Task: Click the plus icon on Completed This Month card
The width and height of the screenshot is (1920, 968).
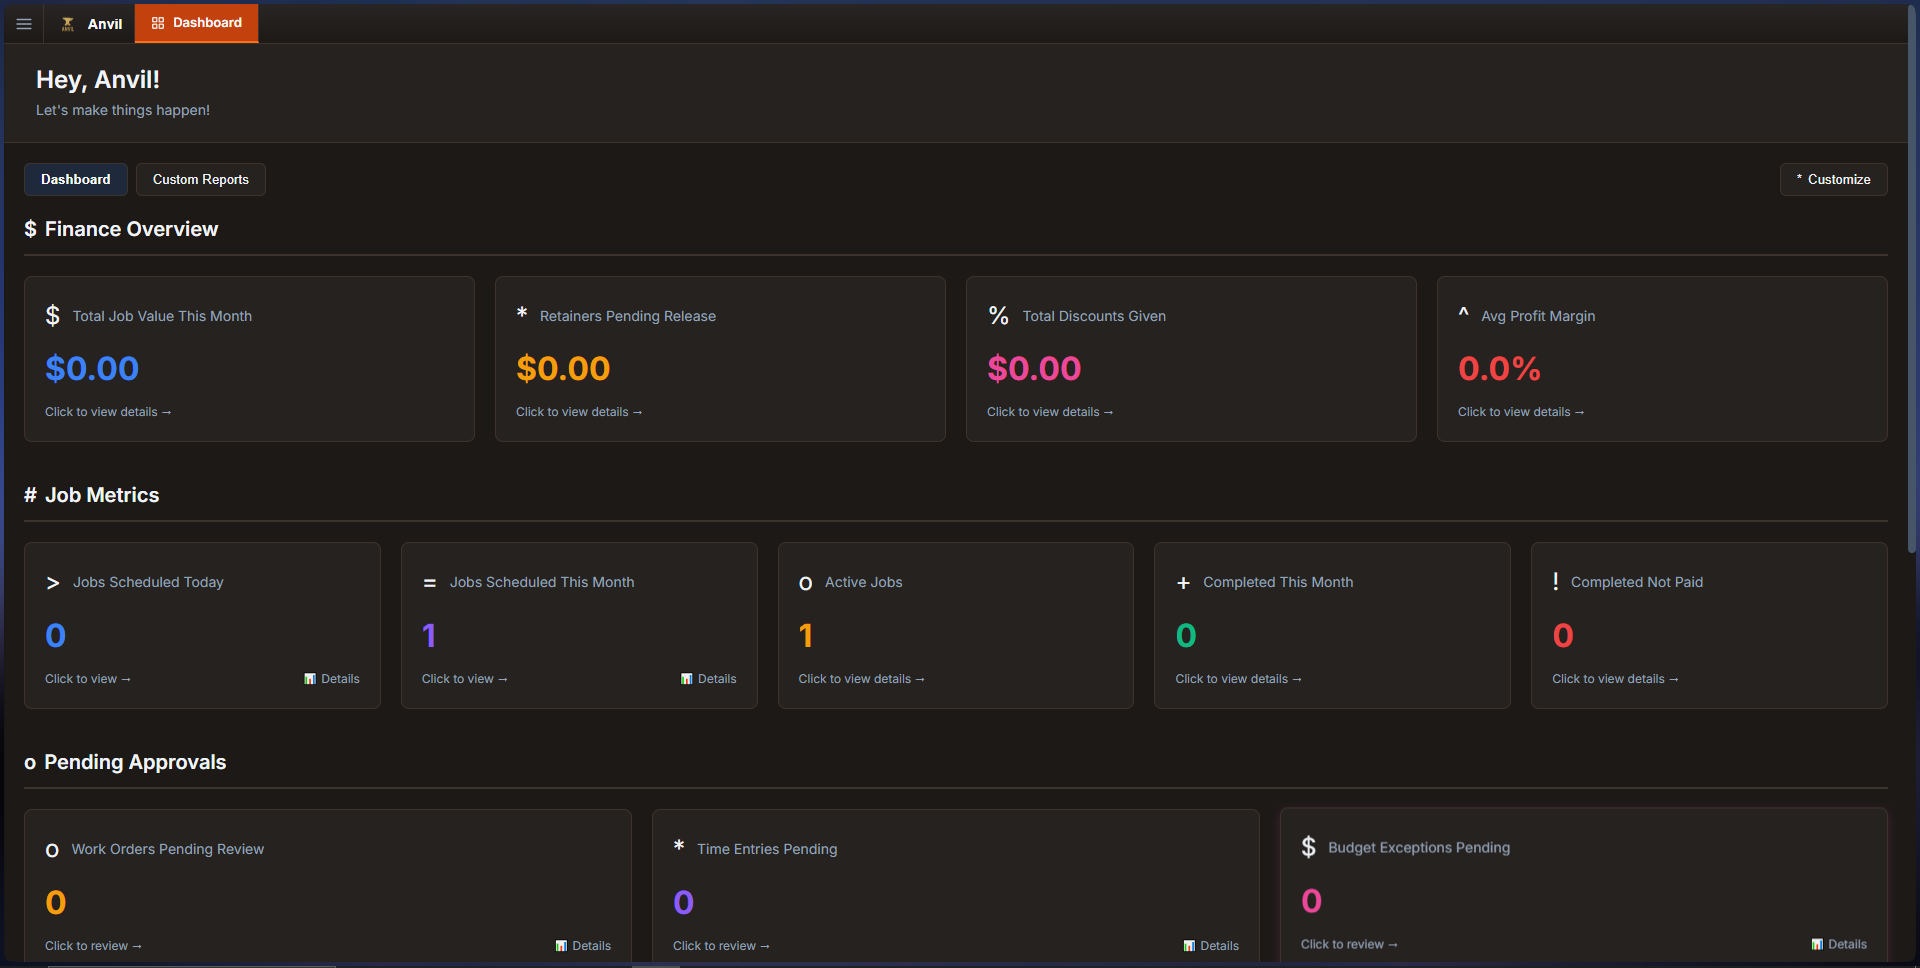Action: coord(1184,582)
